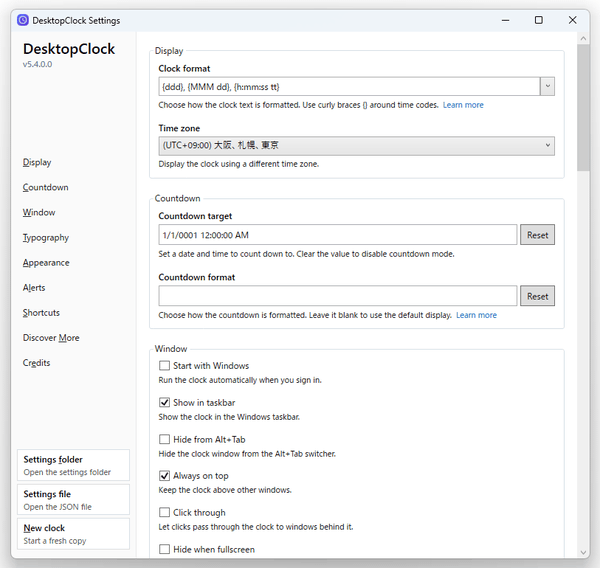
Task: Expand the Time zone combo box
Action: pyautogui.click(x=356, y=145)
